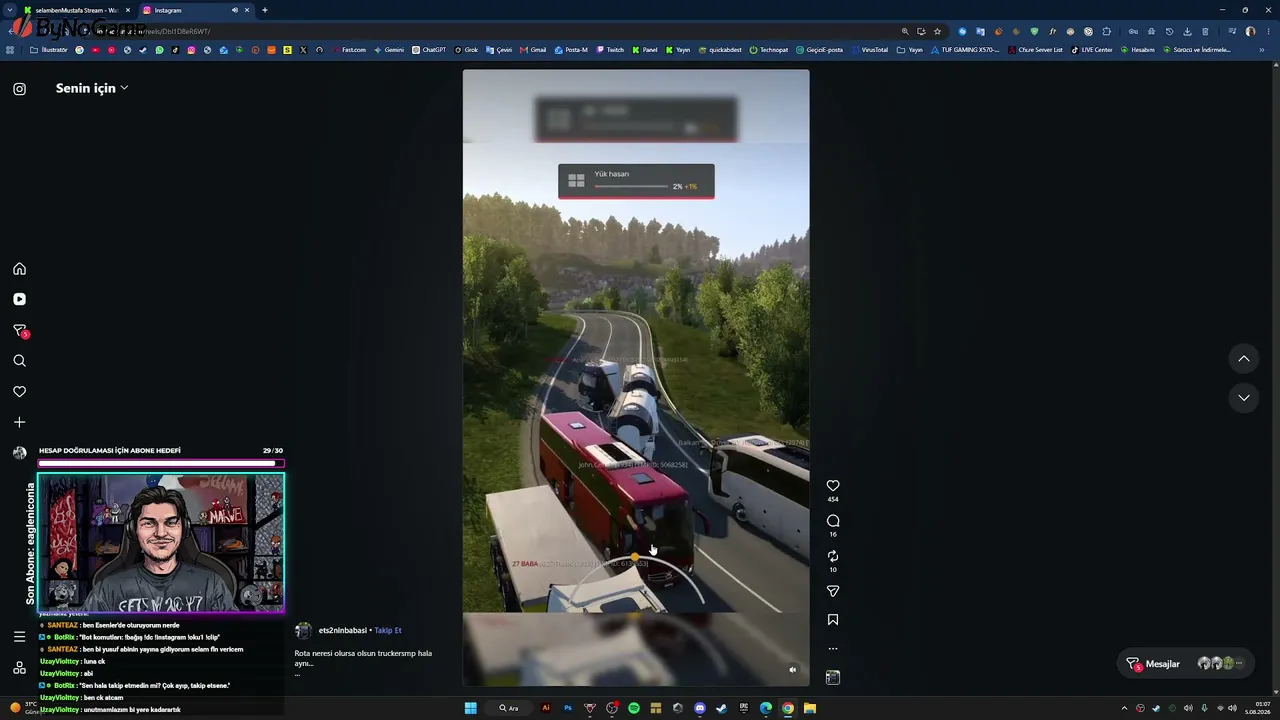Go to next reel arrow

(1244, 398)
